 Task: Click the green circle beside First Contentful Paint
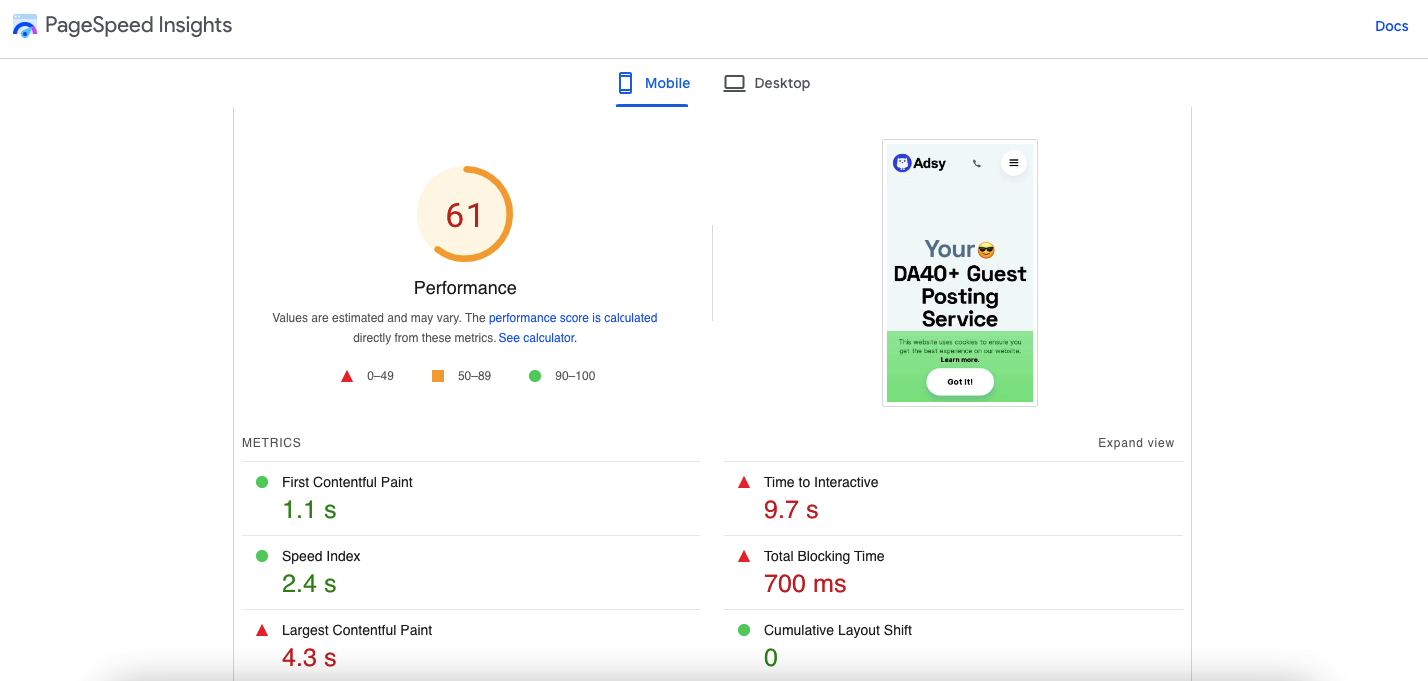click(262, 482)
